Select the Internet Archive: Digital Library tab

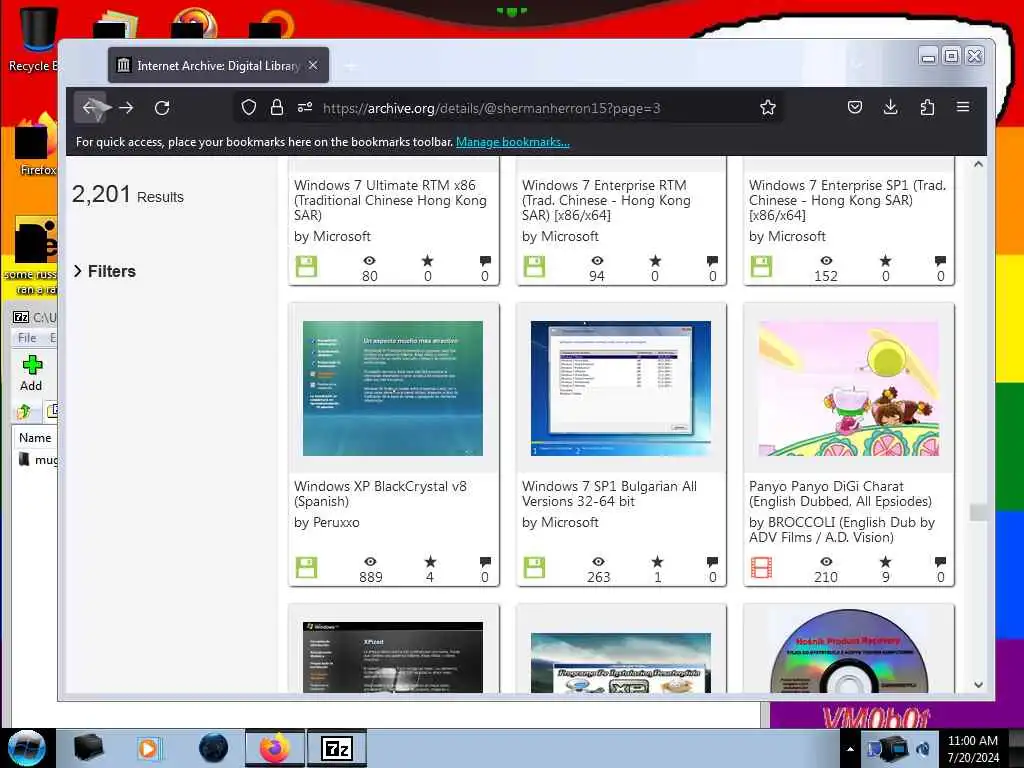(x=218, y=65)
